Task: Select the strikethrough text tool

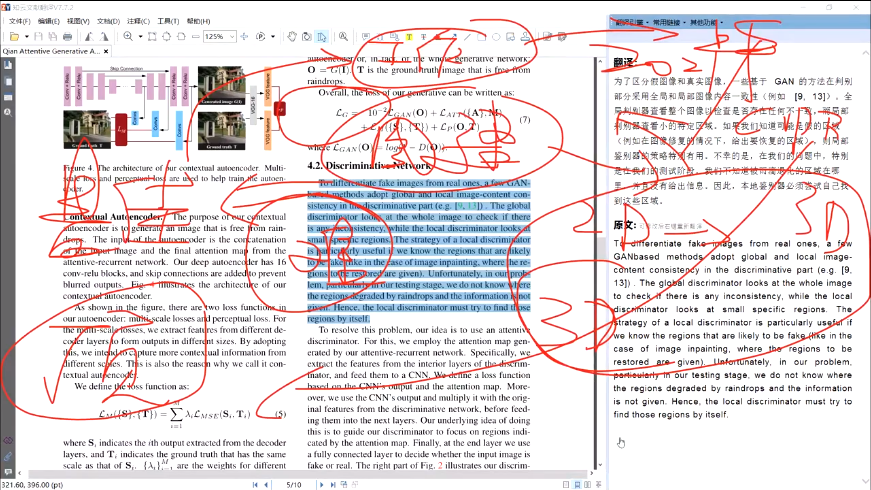Action: pos(423,37)
